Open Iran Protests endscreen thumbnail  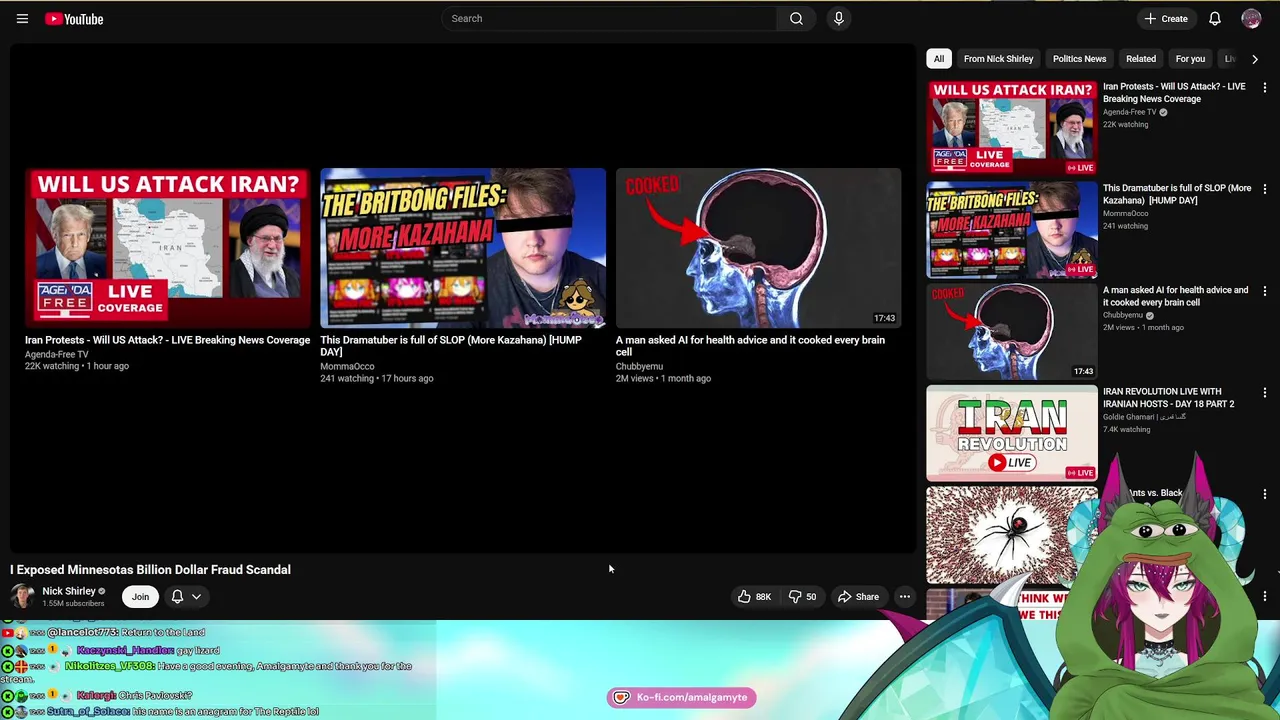pyautogui.click(x=167, y=248)
